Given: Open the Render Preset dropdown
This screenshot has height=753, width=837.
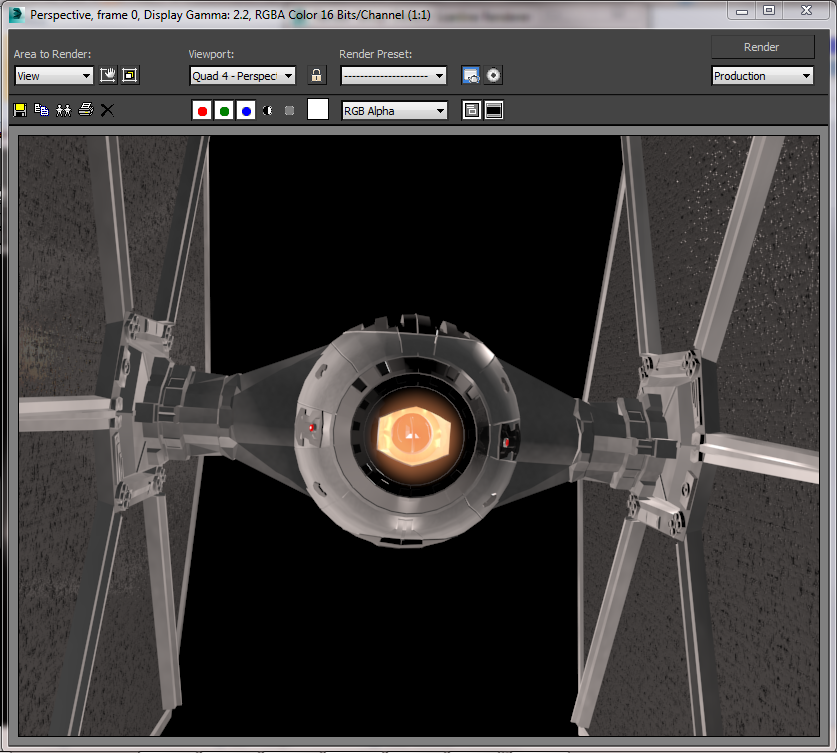Looking at the screenshot, I should pyautogui.click(x=394, y=76).
